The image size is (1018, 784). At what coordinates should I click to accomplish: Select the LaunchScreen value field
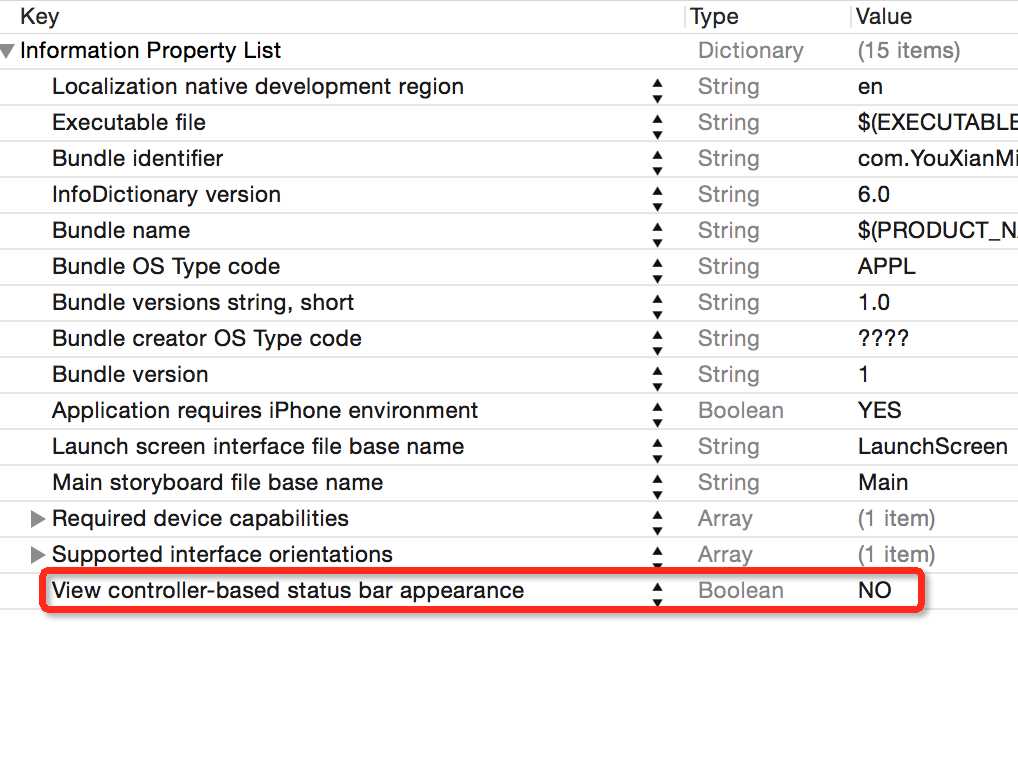(x=932, y=446)
